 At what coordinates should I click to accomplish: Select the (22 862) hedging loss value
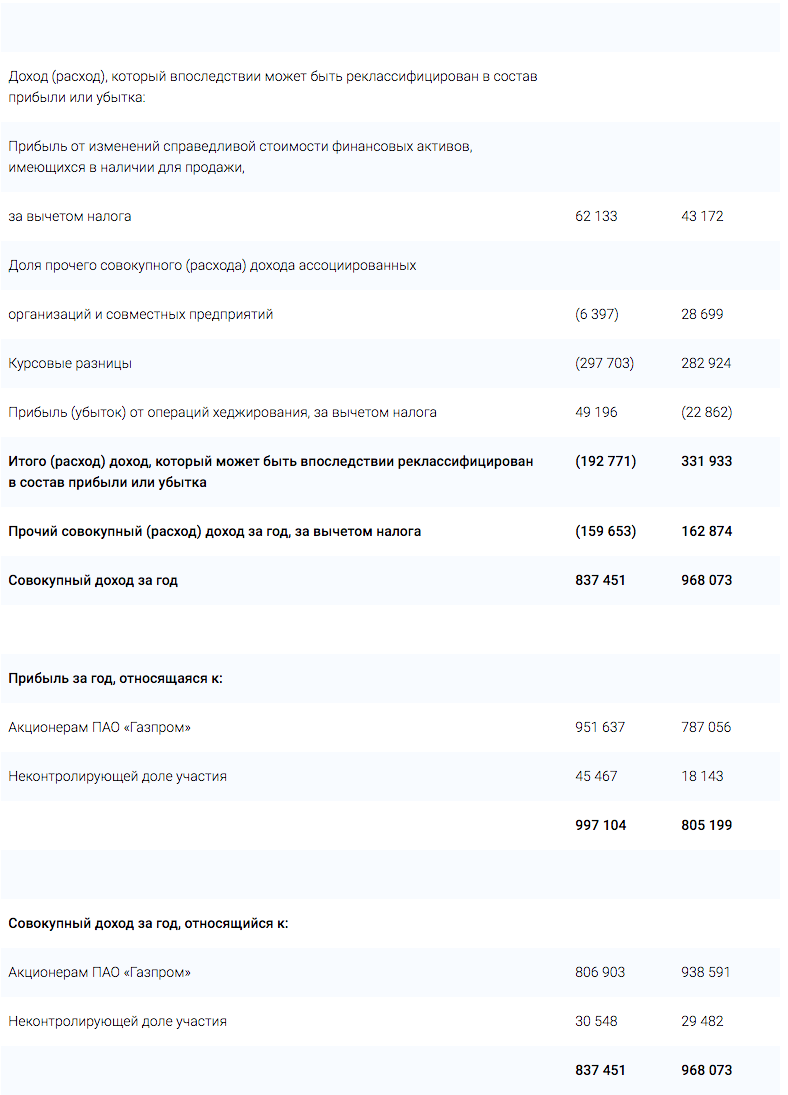pos(706,412)
